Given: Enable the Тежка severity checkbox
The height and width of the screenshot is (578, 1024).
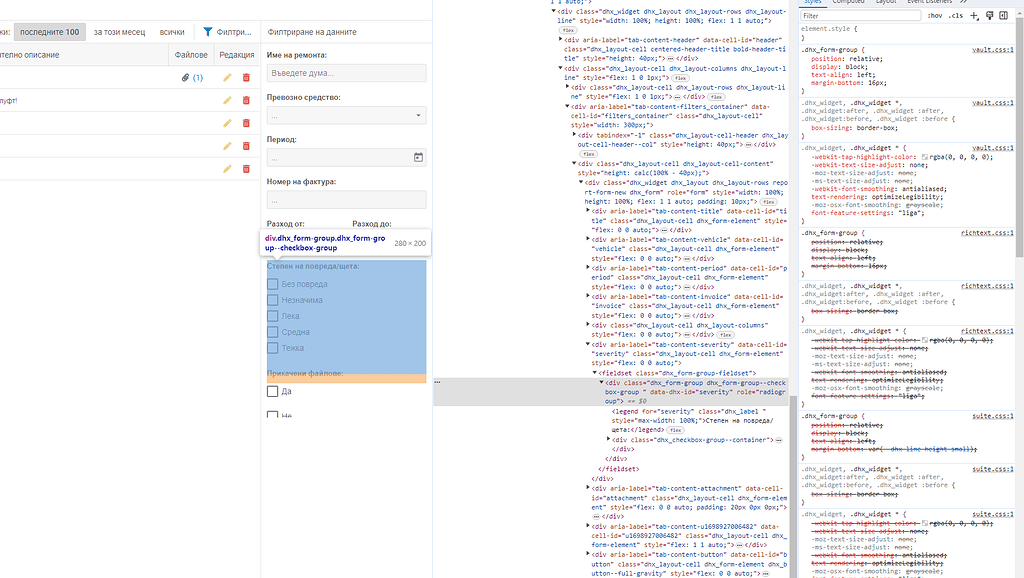Looking at the screenshot, I should (x=272, y=347).
